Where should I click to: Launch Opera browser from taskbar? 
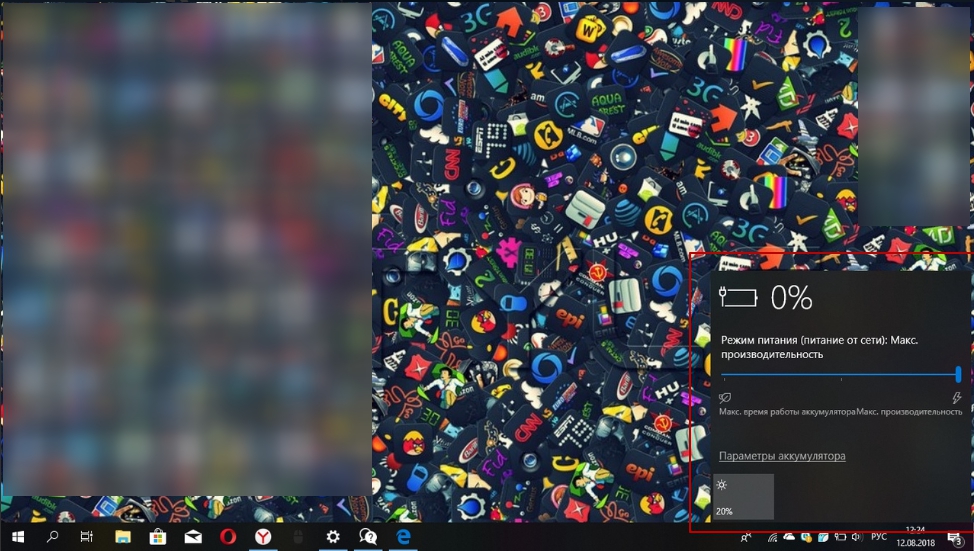(x=228, y=537)
